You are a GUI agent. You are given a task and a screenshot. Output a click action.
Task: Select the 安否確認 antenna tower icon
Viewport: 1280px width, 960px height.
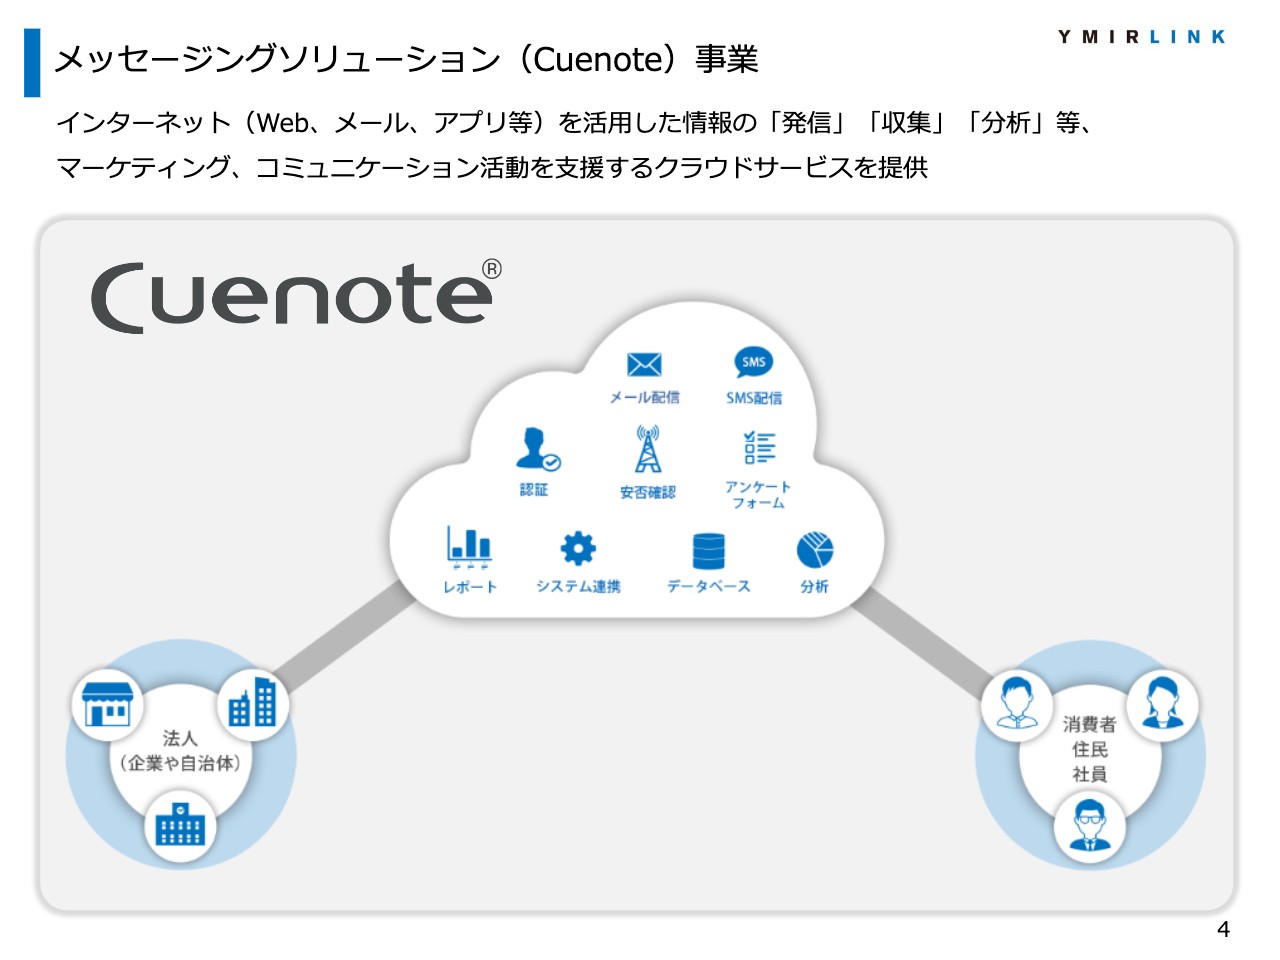pos(648,448)
